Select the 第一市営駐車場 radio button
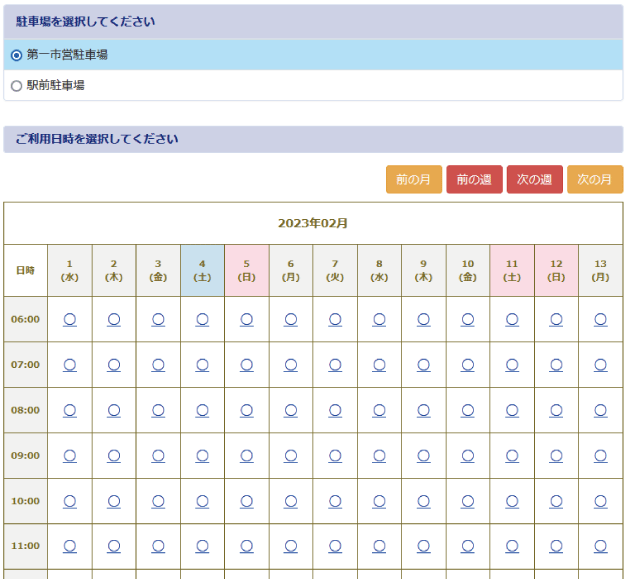 point(16,55)
